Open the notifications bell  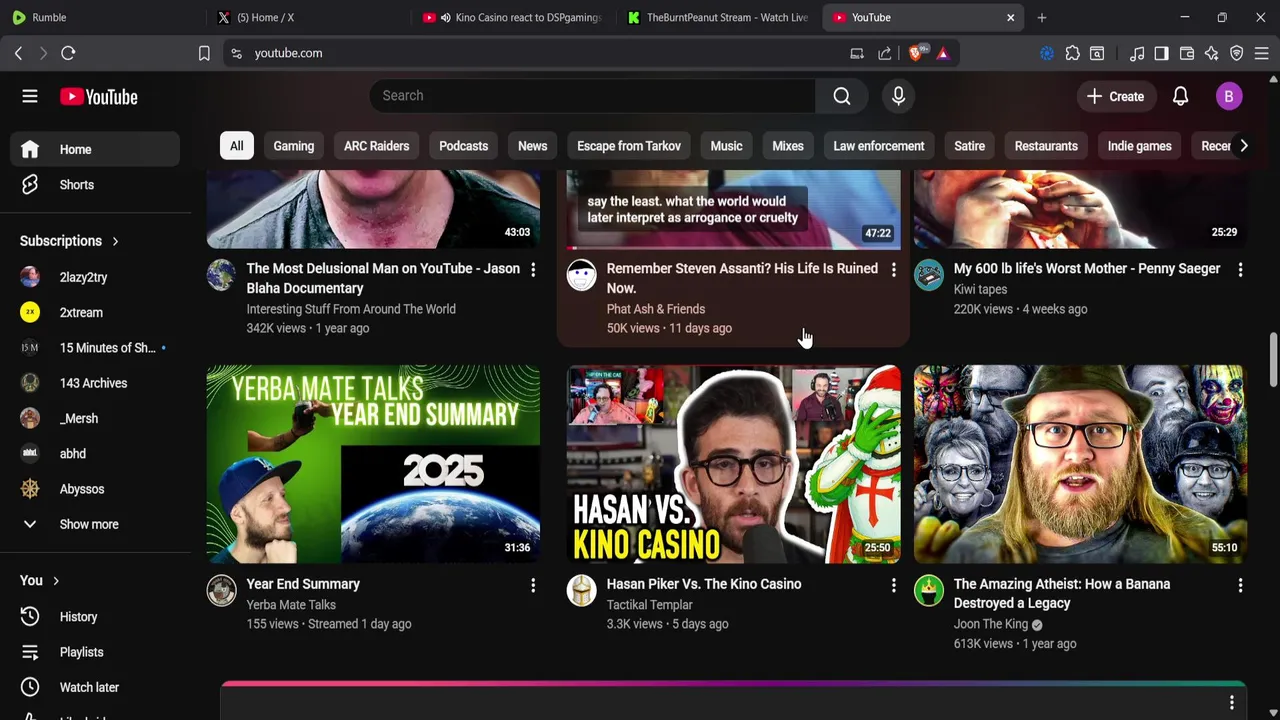[1180, 96]
